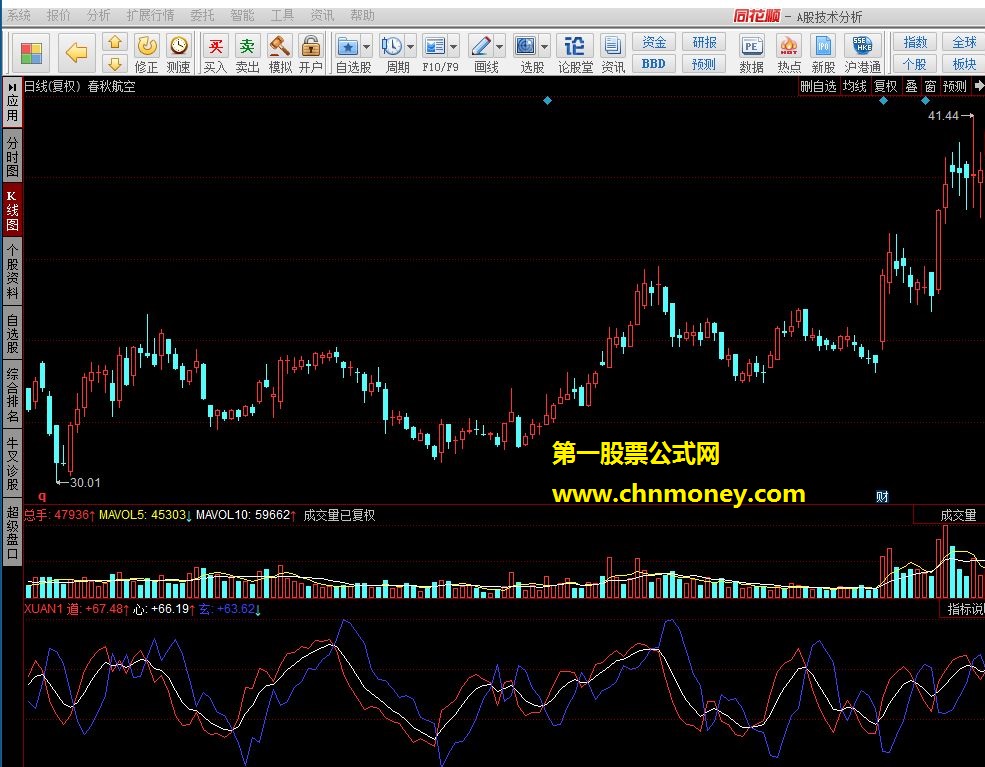The width and height of the screenshot is (985, 767).
Task: Click the 卖出 sell icon
Action: coord(247,53)
